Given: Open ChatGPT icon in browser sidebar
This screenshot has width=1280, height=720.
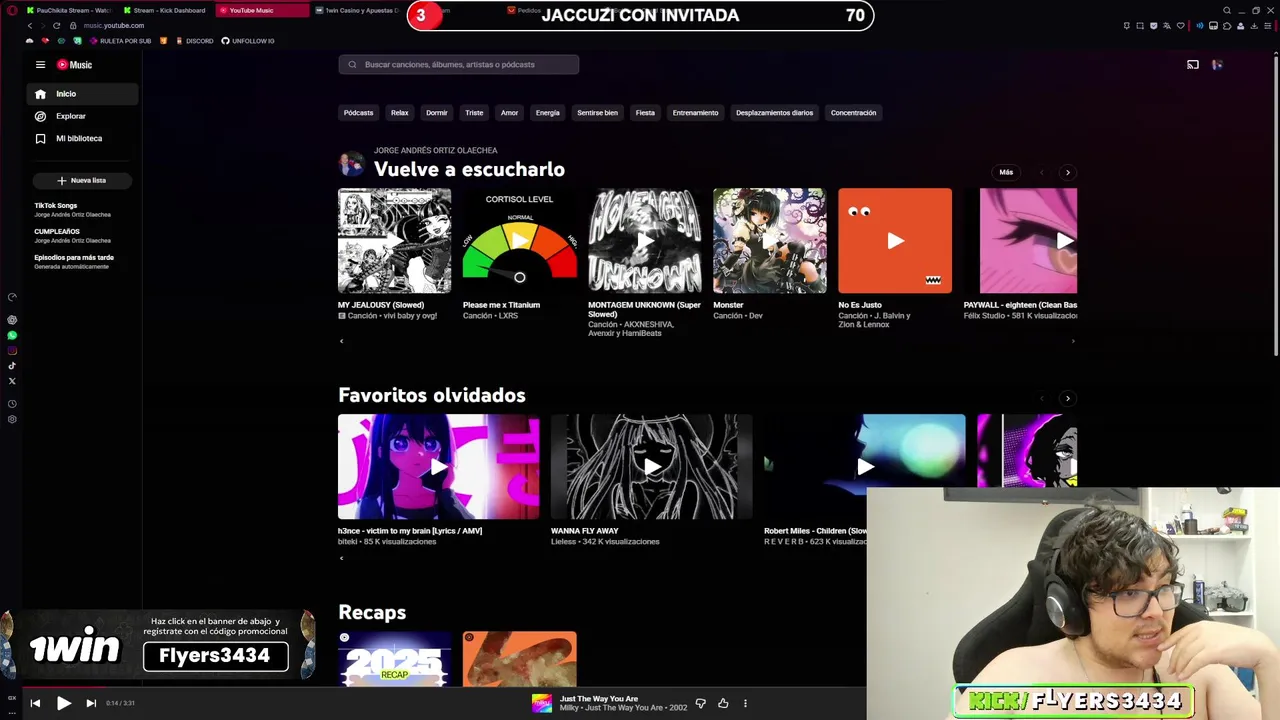Looking at the screenshot, I should (12, 320).
